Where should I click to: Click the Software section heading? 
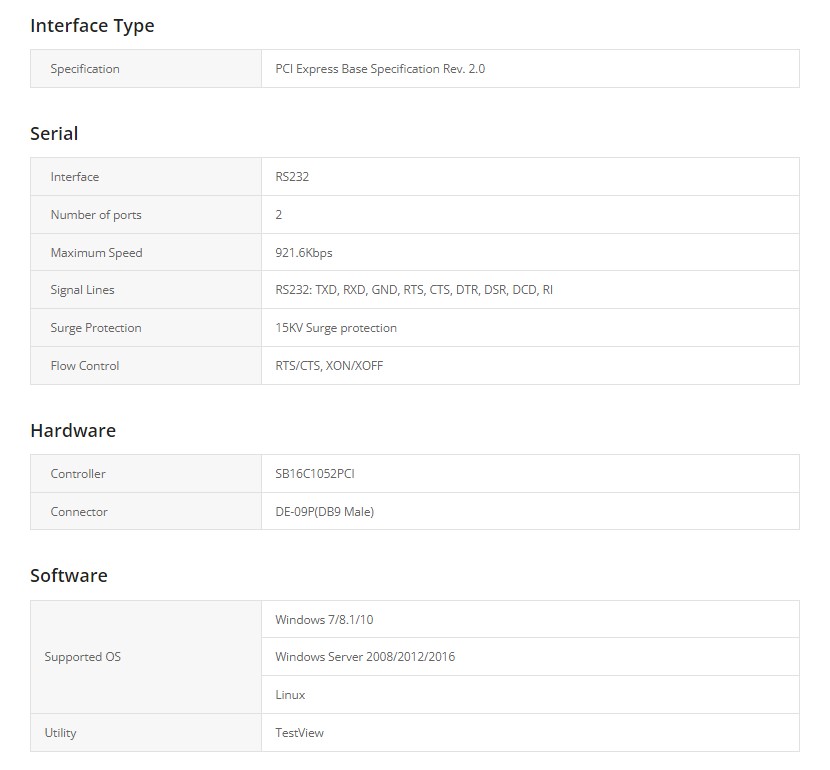click(x=69, y=576)
